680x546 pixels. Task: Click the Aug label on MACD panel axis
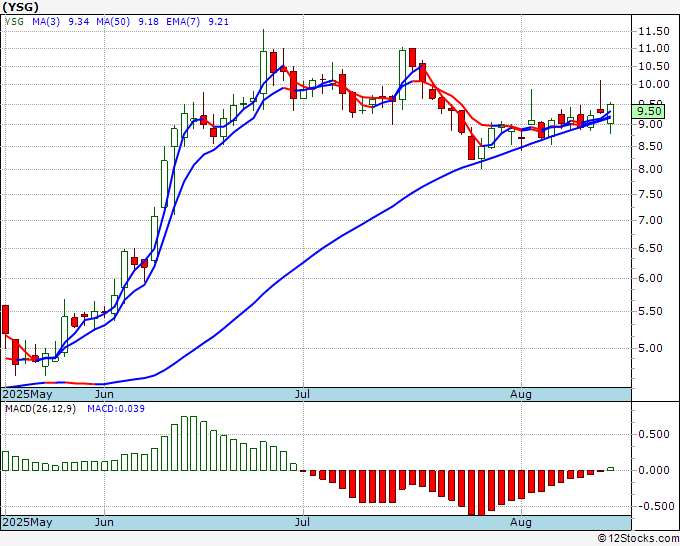521,522
